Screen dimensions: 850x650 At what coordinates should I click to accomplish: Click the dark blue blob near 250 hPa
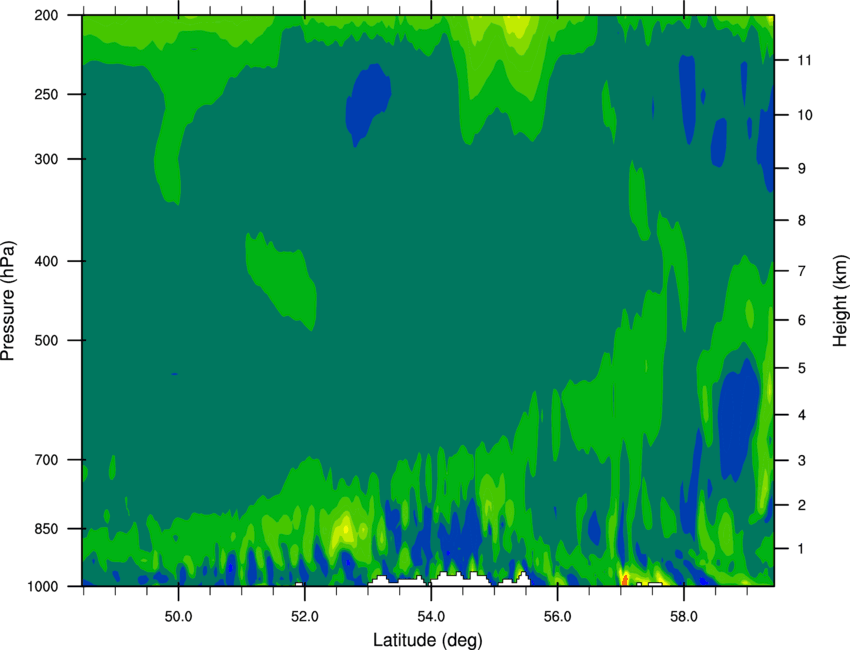(368, 103)
